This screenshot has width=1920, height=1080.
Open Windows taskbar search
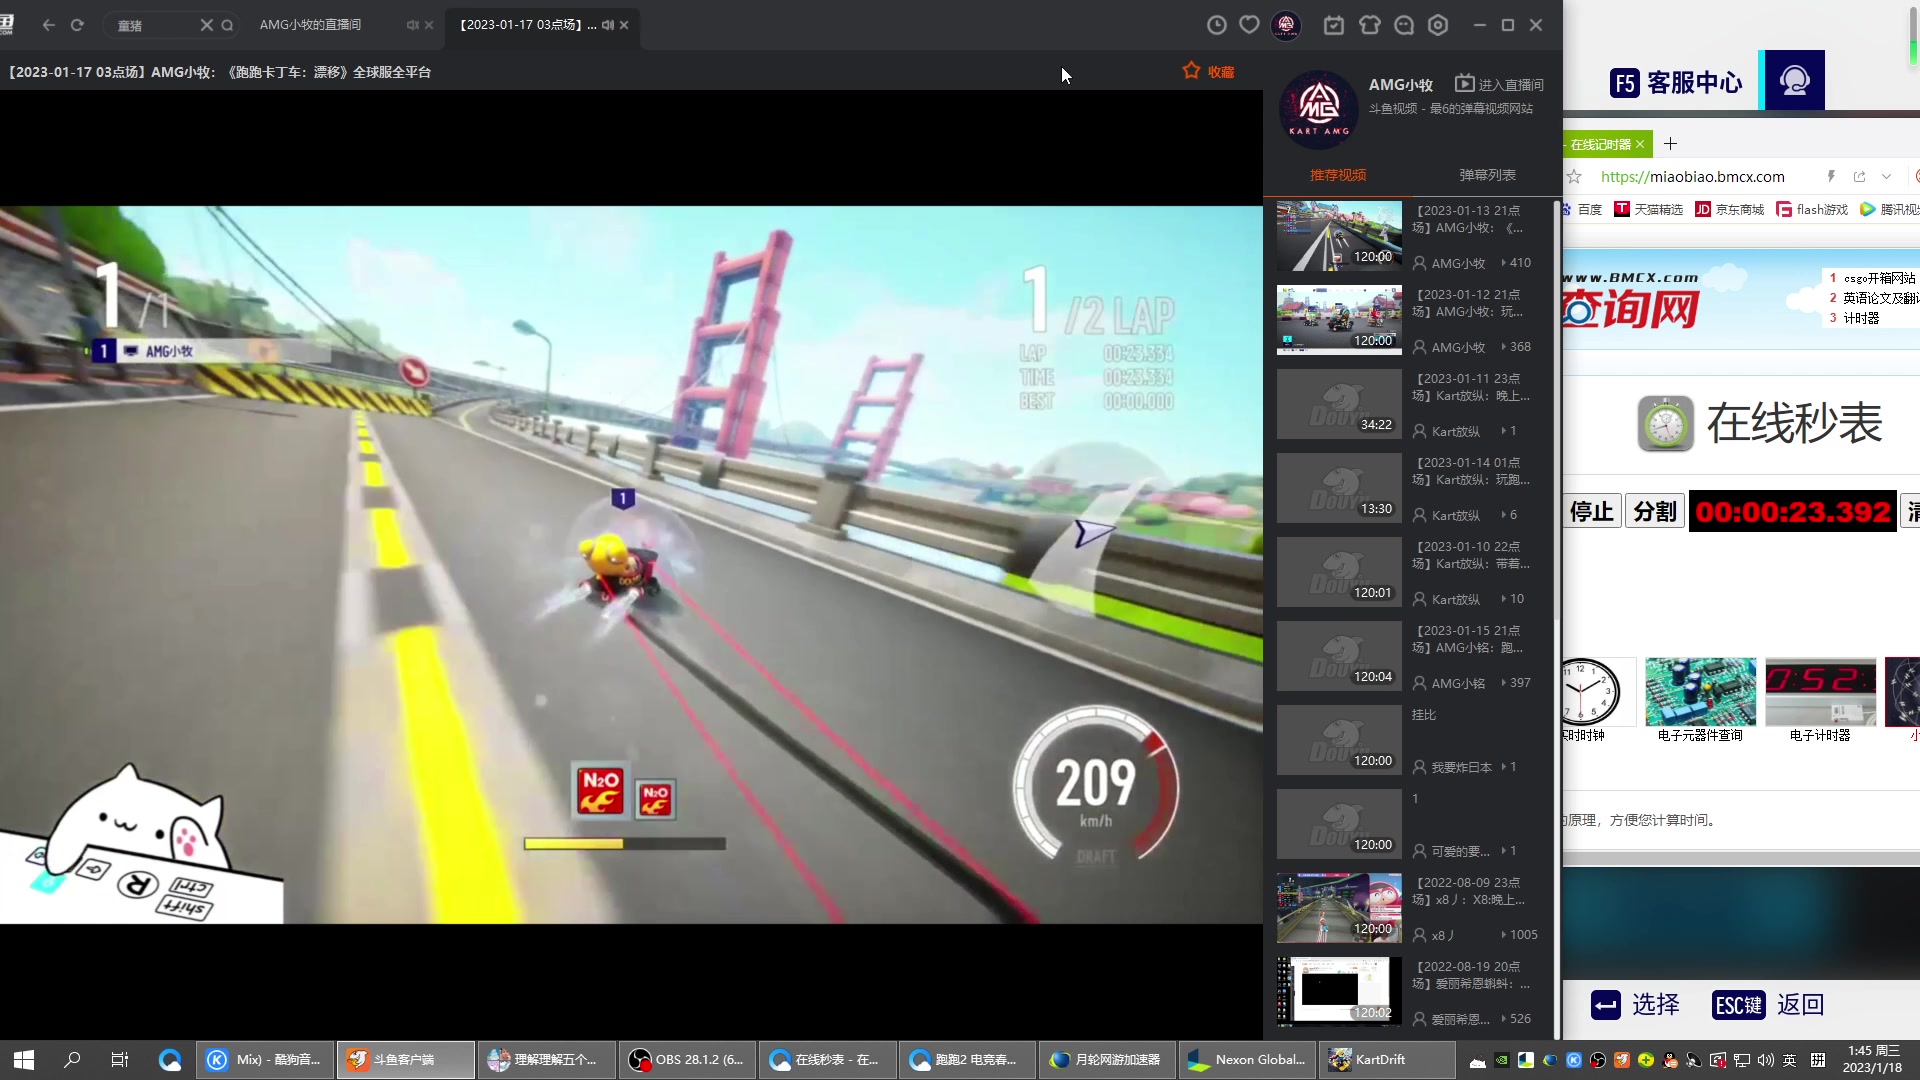pyautogui.click(x=72, y=1059)
